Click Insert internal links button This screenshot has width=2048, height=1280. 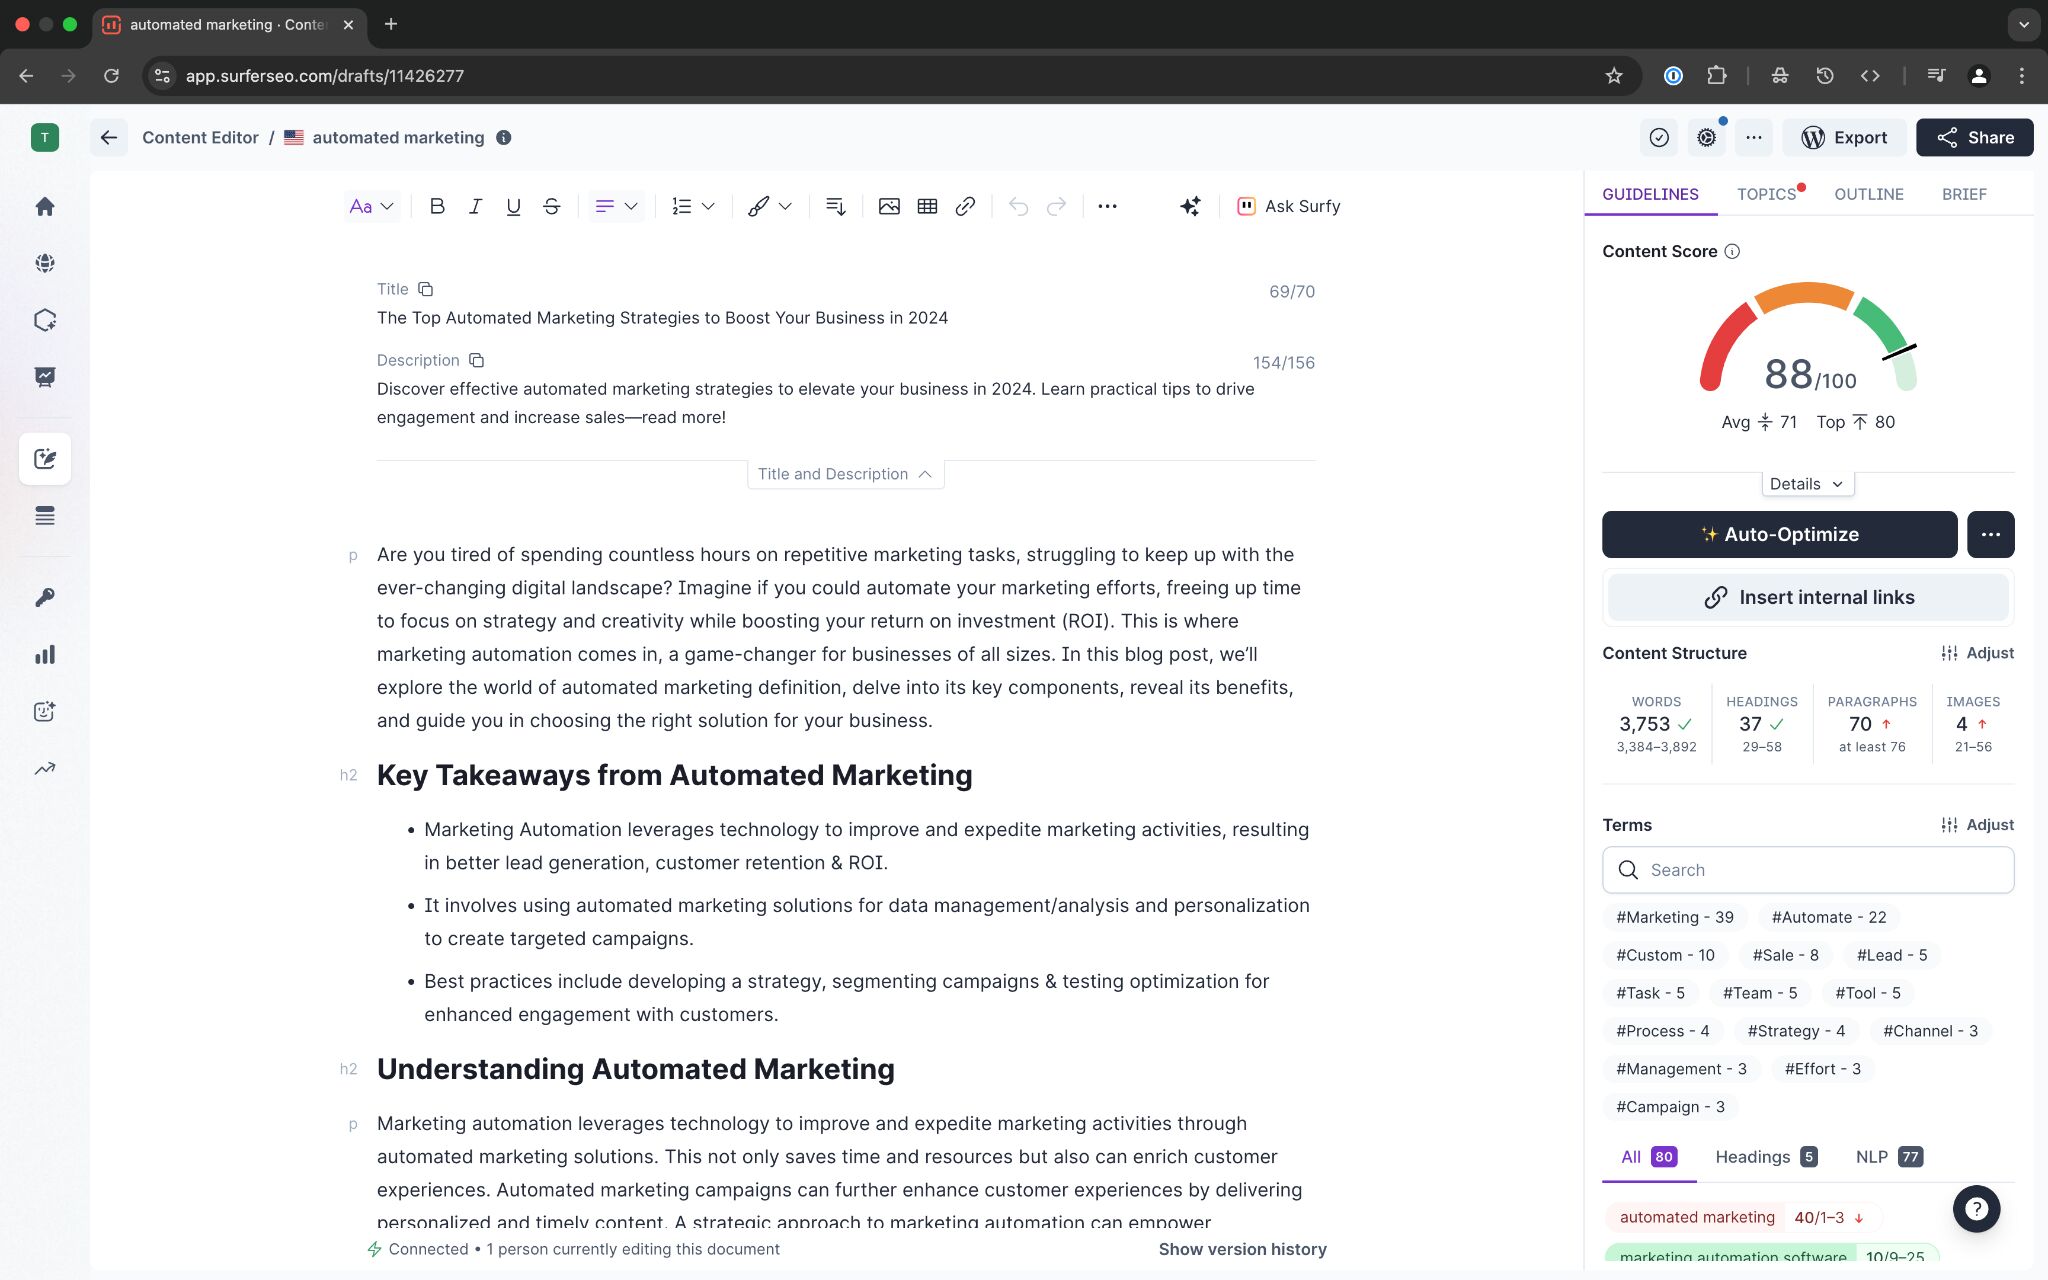coord(1808,597)
